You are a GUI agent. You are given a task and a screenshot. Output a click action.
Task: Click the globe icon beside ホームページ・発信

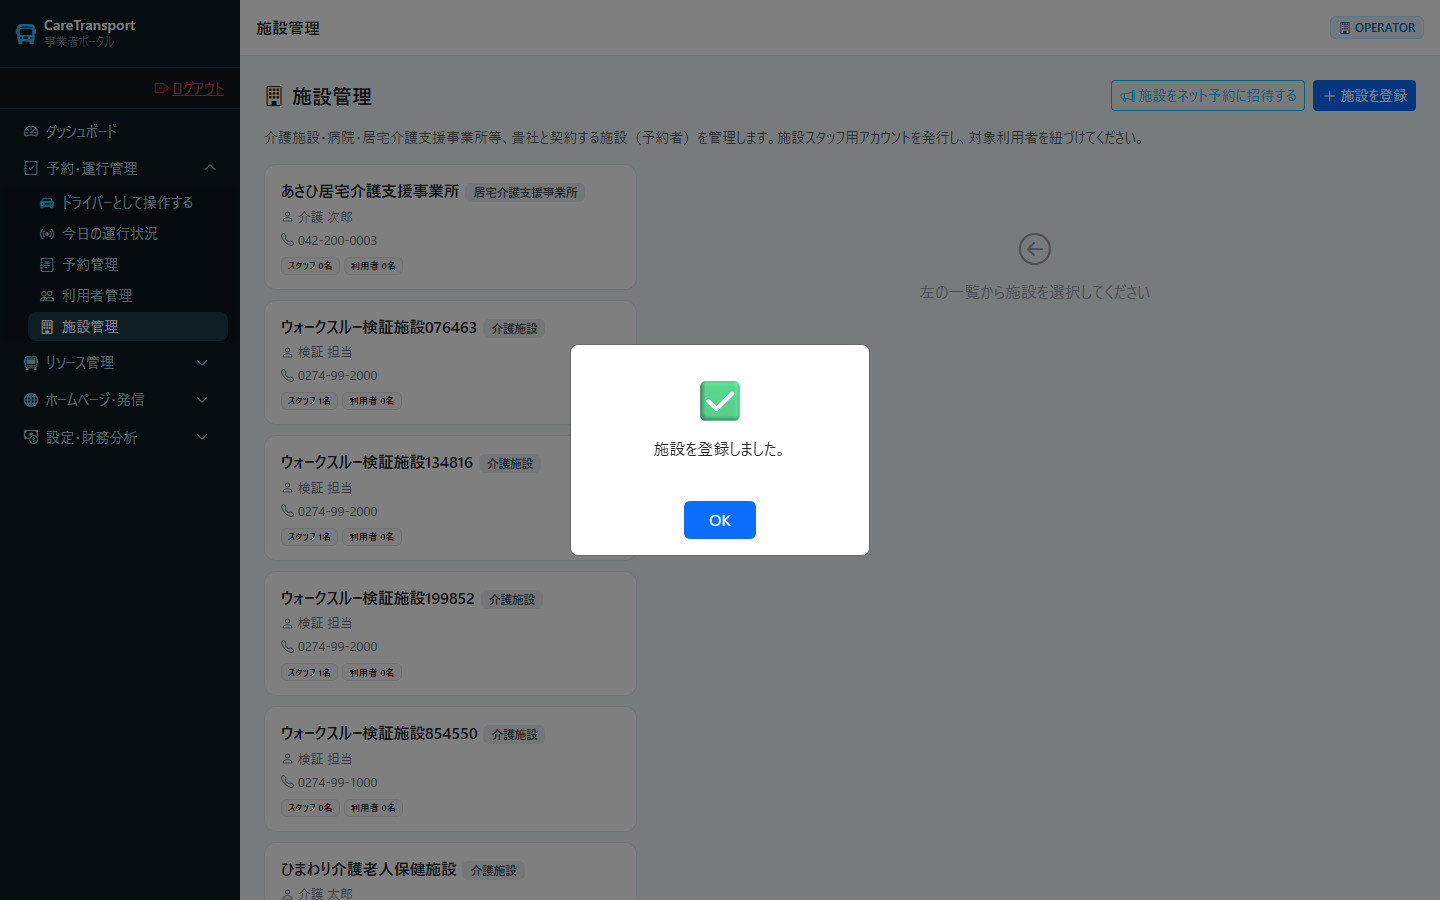click(31, 399)
